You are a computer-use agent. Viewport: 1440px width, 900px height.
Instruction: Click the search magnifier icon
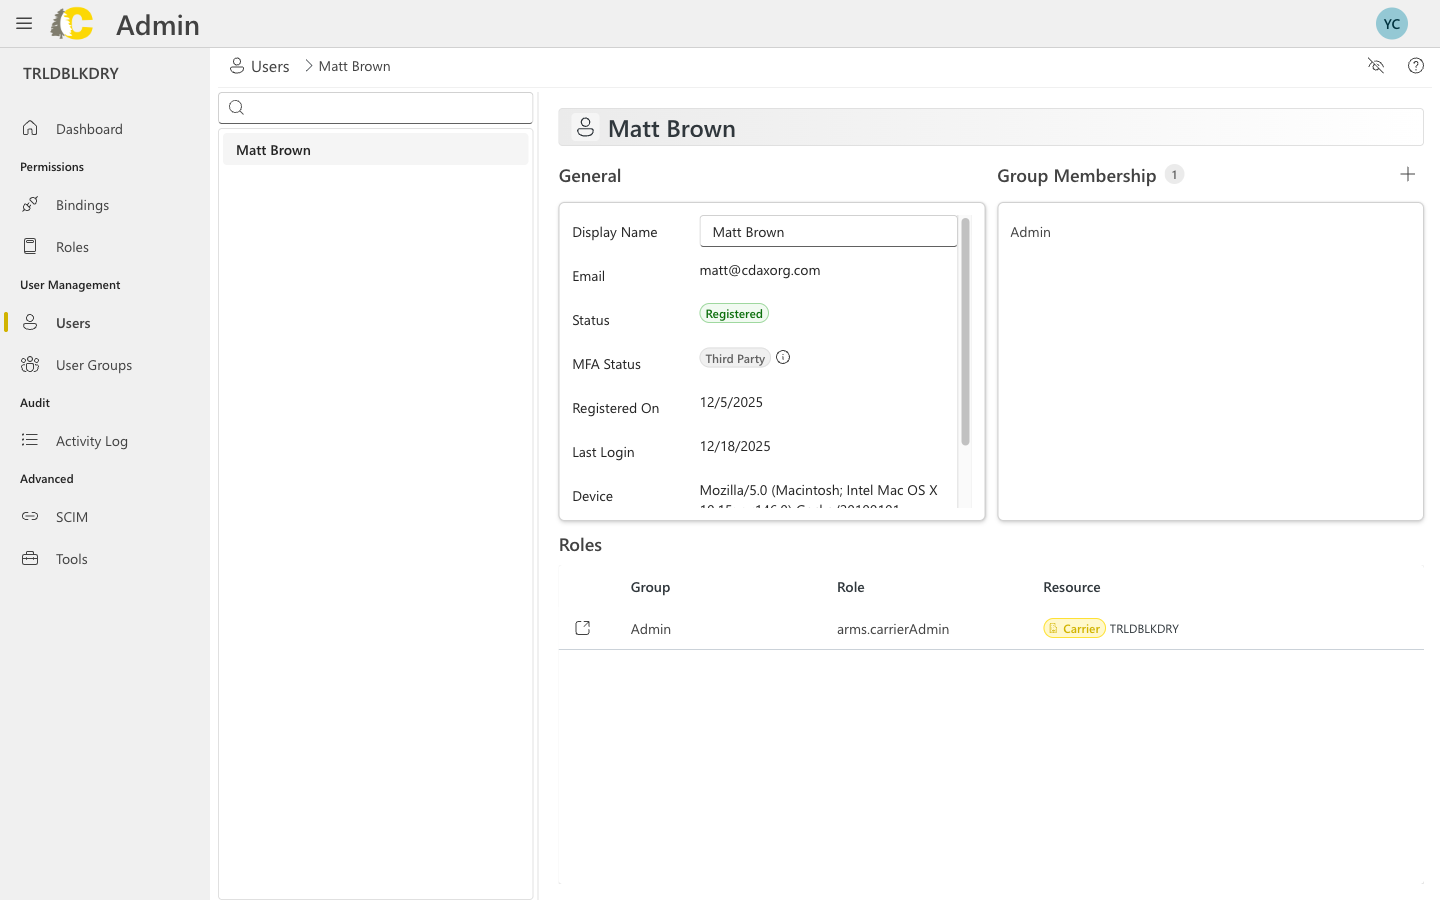[x=236, y=107]
